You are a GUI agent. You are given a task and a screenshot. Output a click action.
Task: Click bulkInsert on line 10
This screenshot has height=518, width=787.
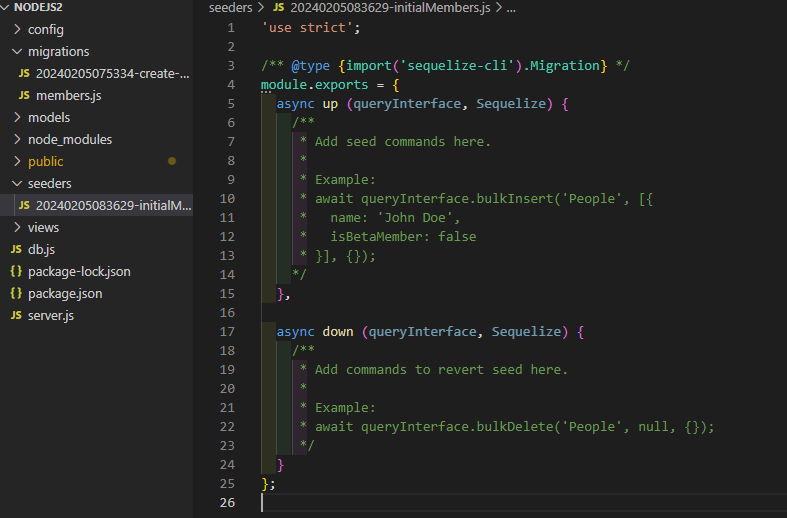click(x=514, y=199)
